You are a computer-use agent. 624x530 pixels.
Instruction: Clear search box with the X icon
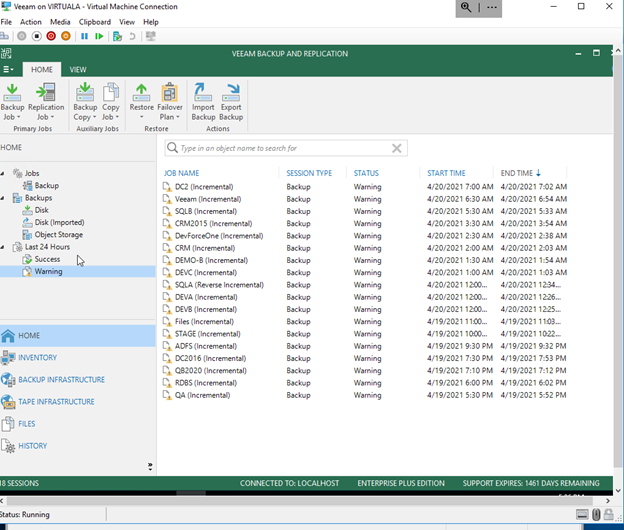point(396,148)
